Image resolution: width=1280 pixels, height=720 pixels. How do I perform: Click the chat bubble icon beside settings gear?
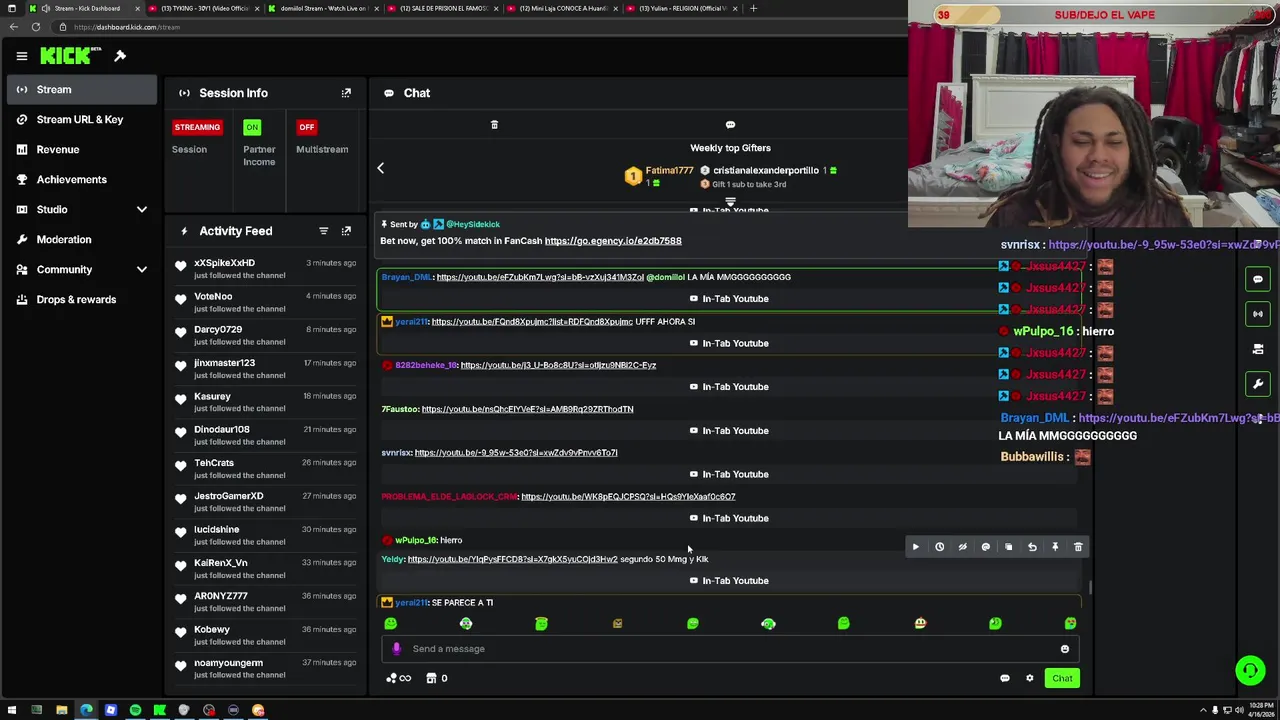coord(1005,678)
